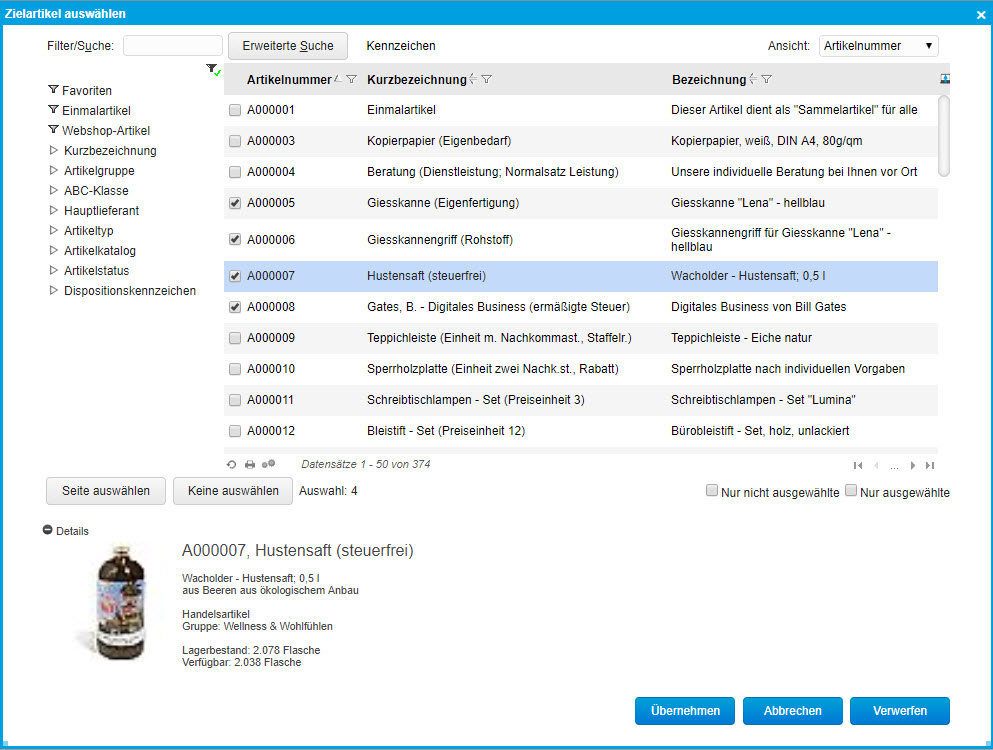This screenshot has height=750, width=993.
Task: Collapse the Details section
Action: (x=48, y=531)
